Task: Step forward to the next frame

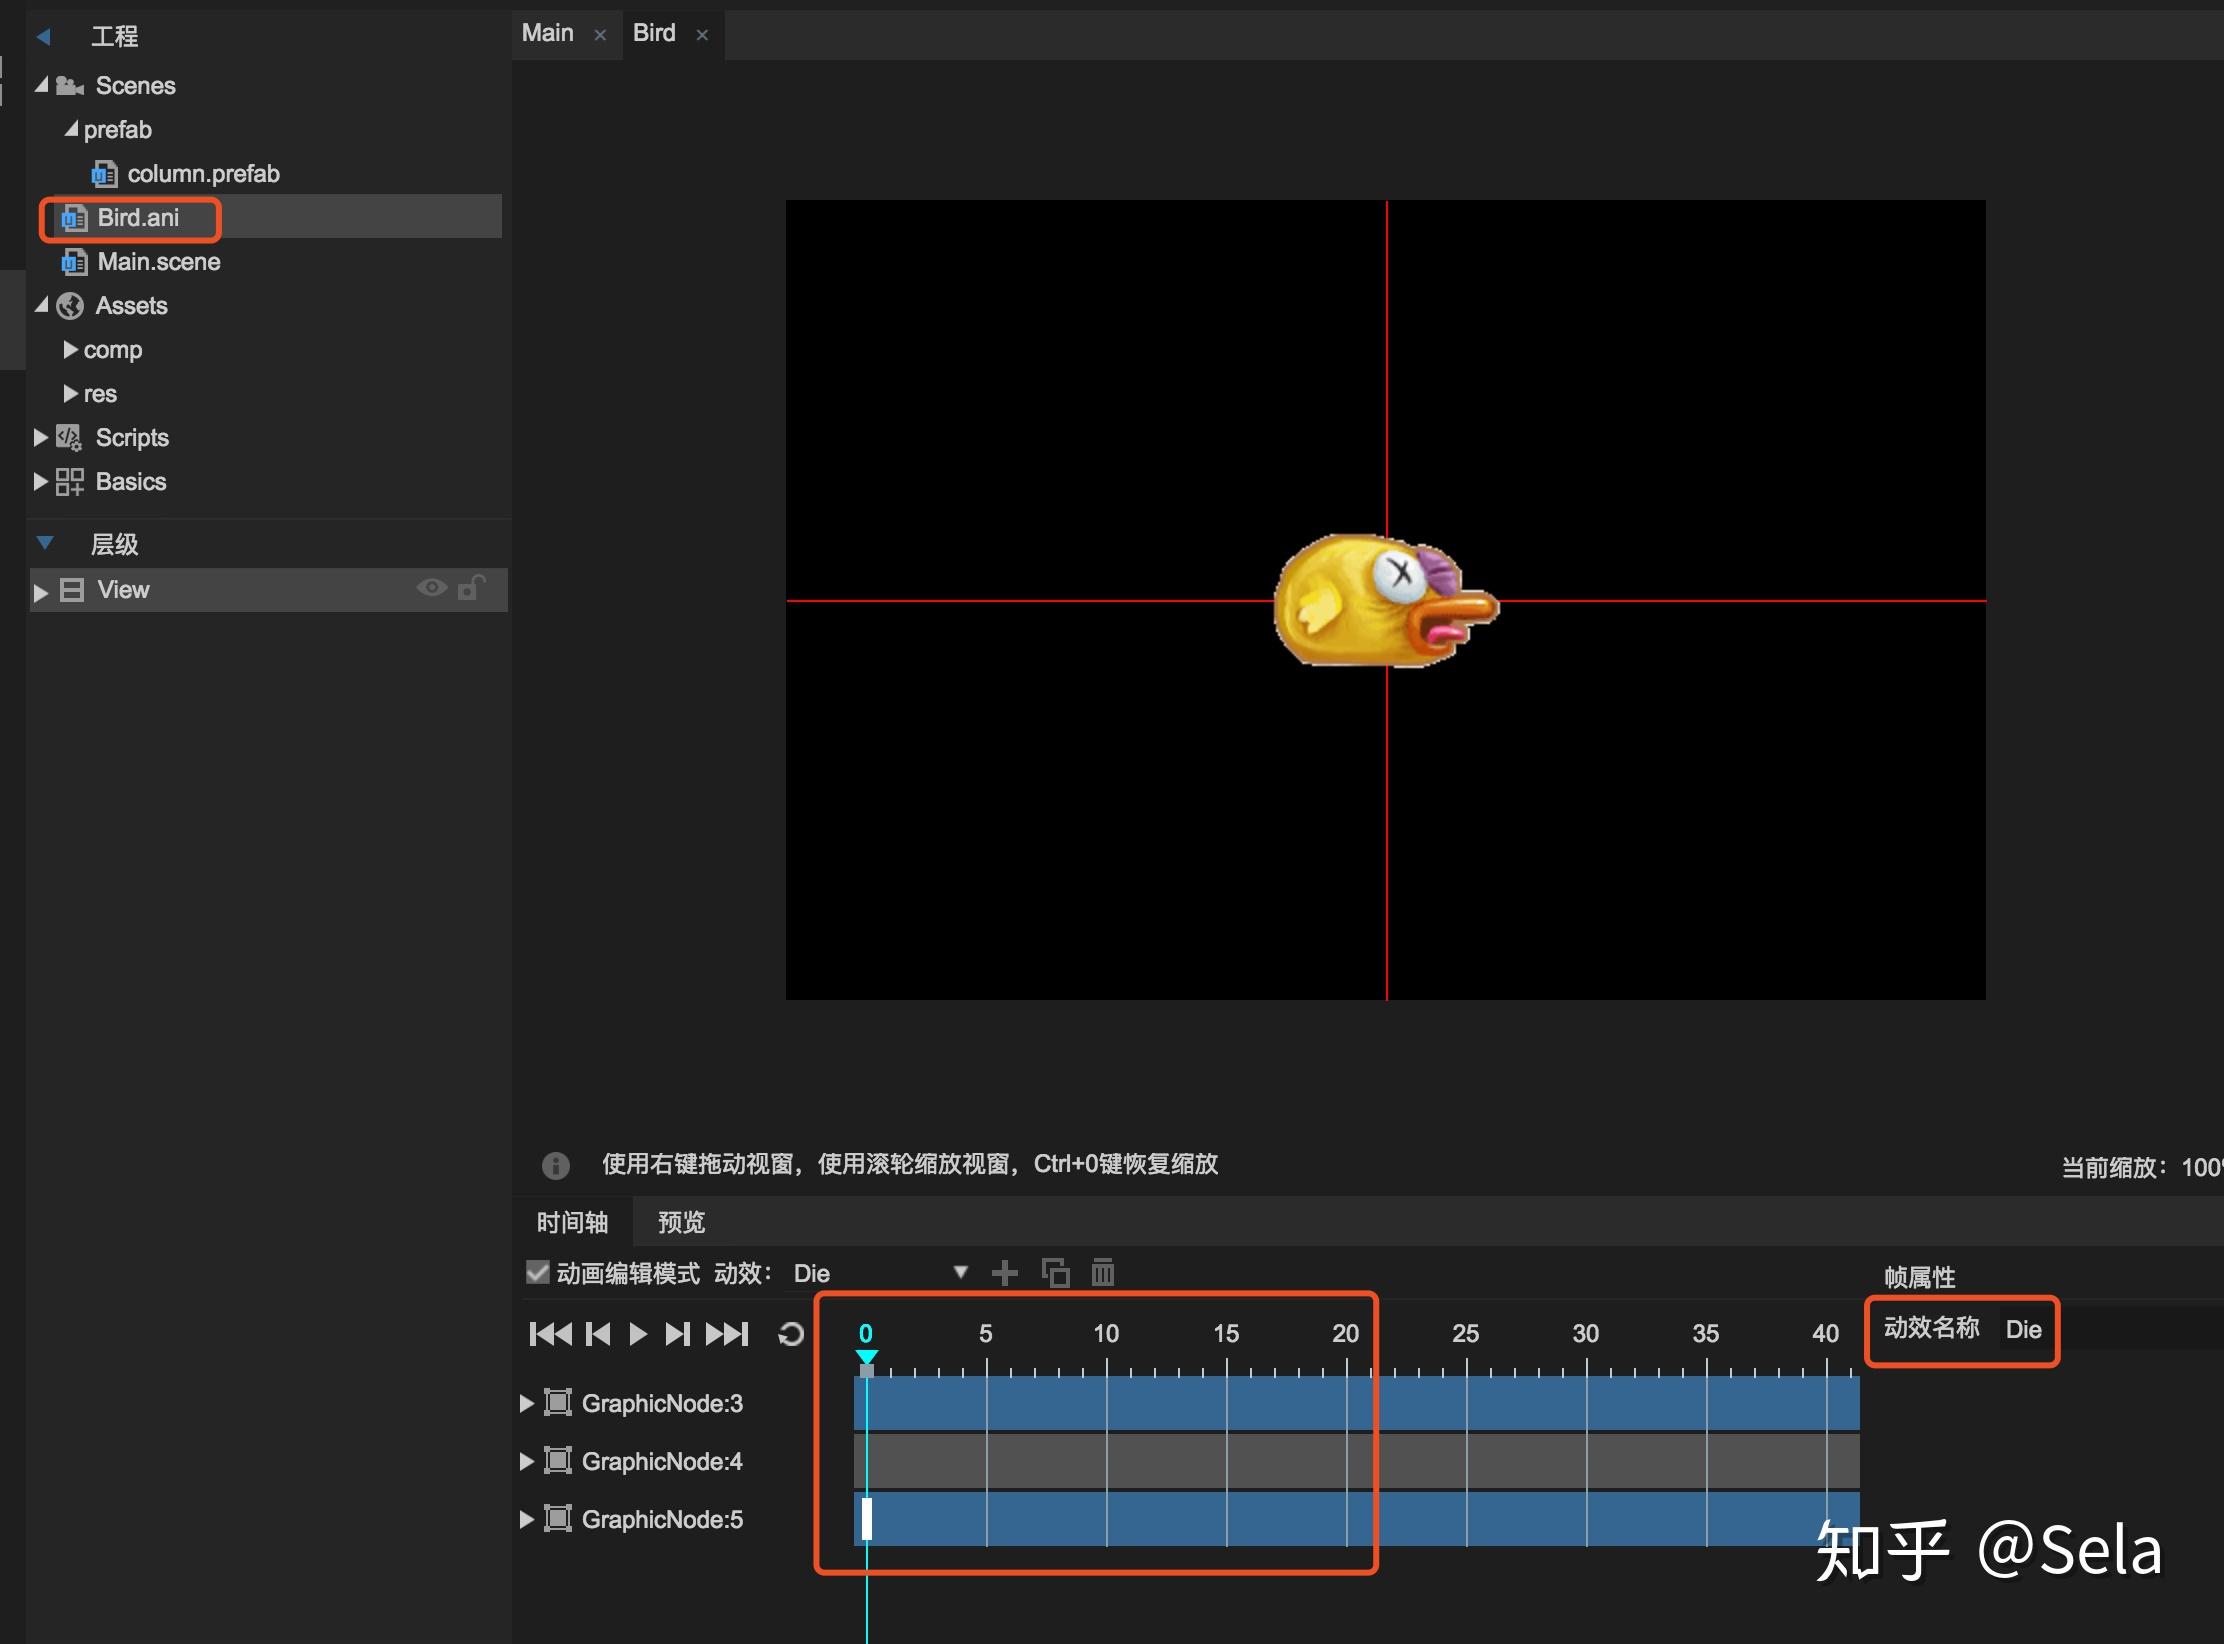Action: click(678, 1334)
